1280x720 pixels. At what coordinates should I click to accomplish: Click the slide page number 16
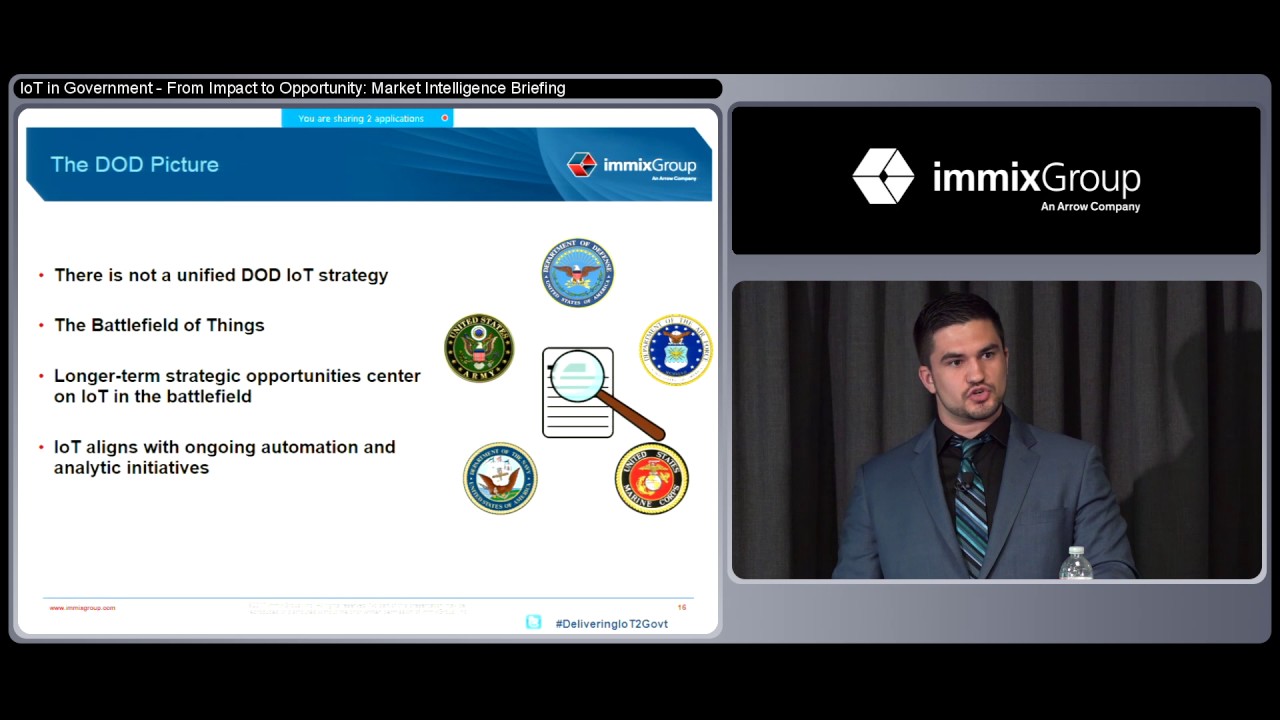(682, 607)
